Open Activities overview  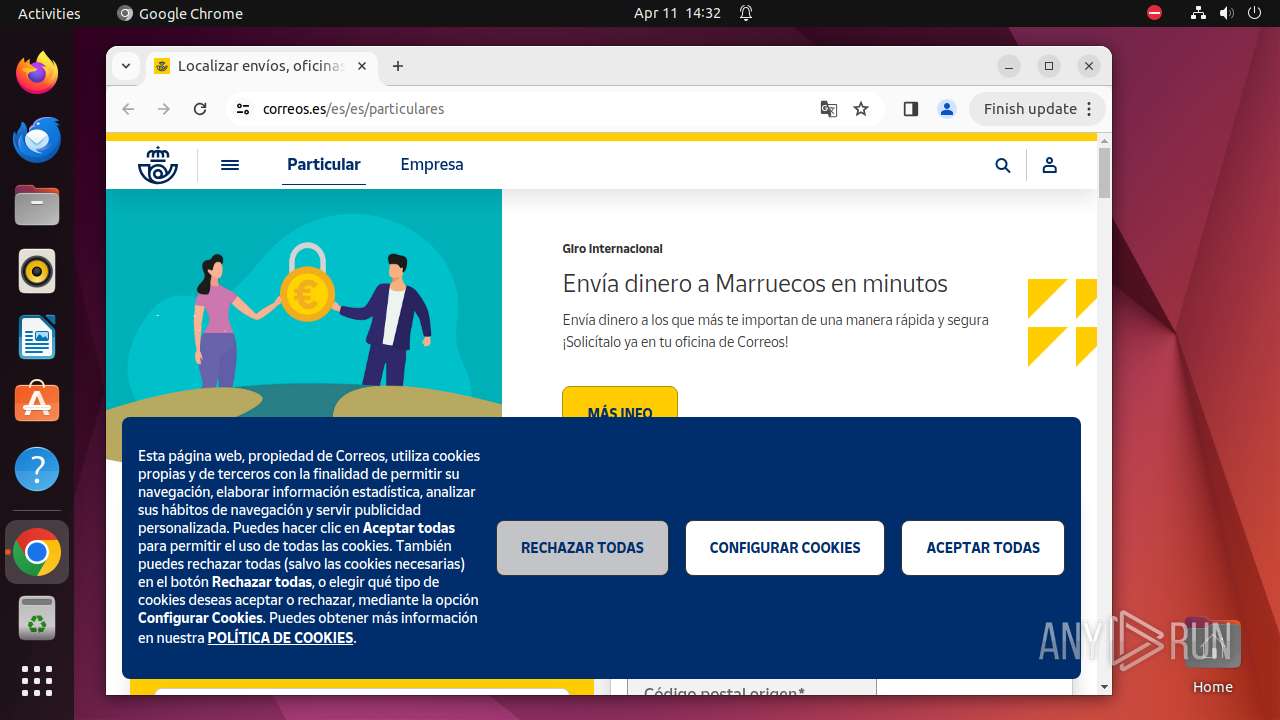[x=49, y=13]
